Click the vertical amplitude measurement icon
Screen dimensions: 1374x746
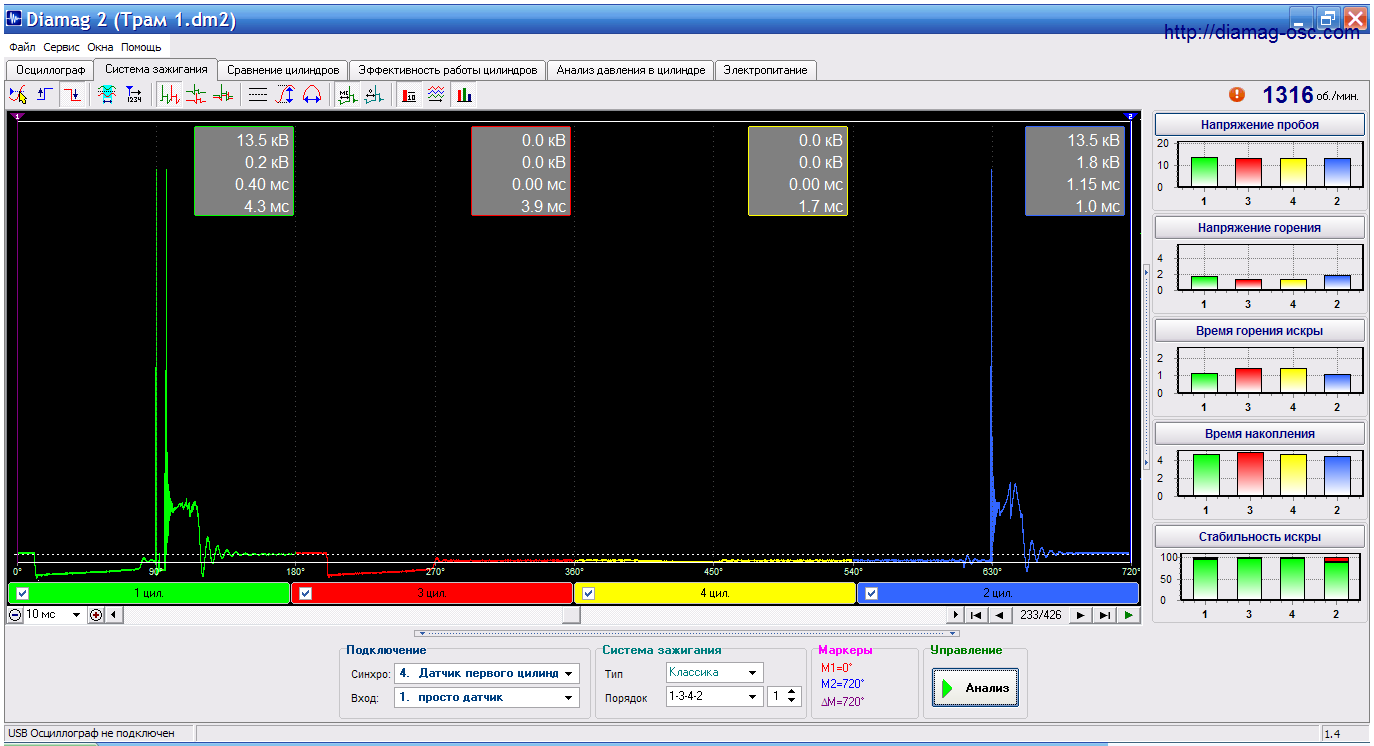pyautogui.click(x=285, y=95)
